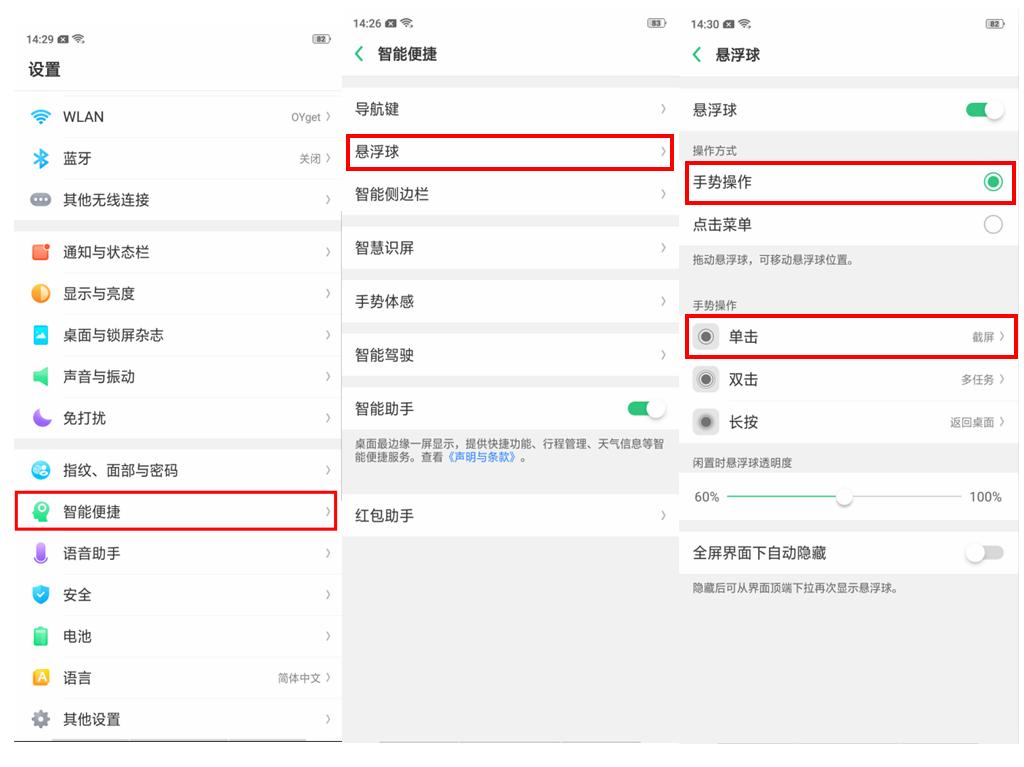Tap the 声音与振动 speaker icon

point(41,377)
